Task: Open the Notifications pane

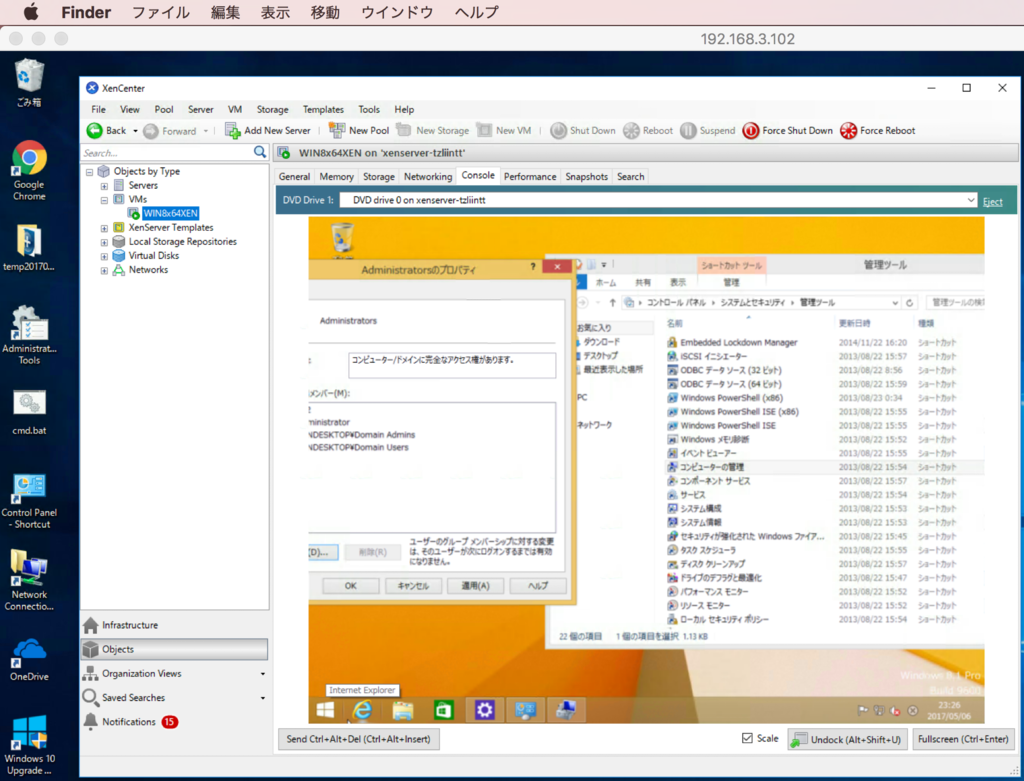Action: [x=131, y=722]
